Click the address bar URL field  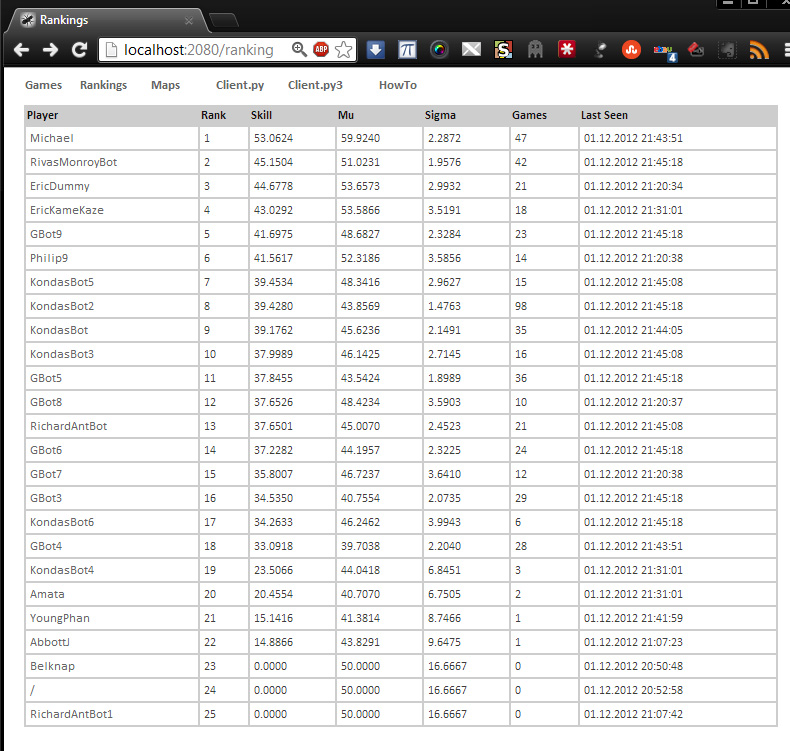pyautogui.click(x=200, y=49)
